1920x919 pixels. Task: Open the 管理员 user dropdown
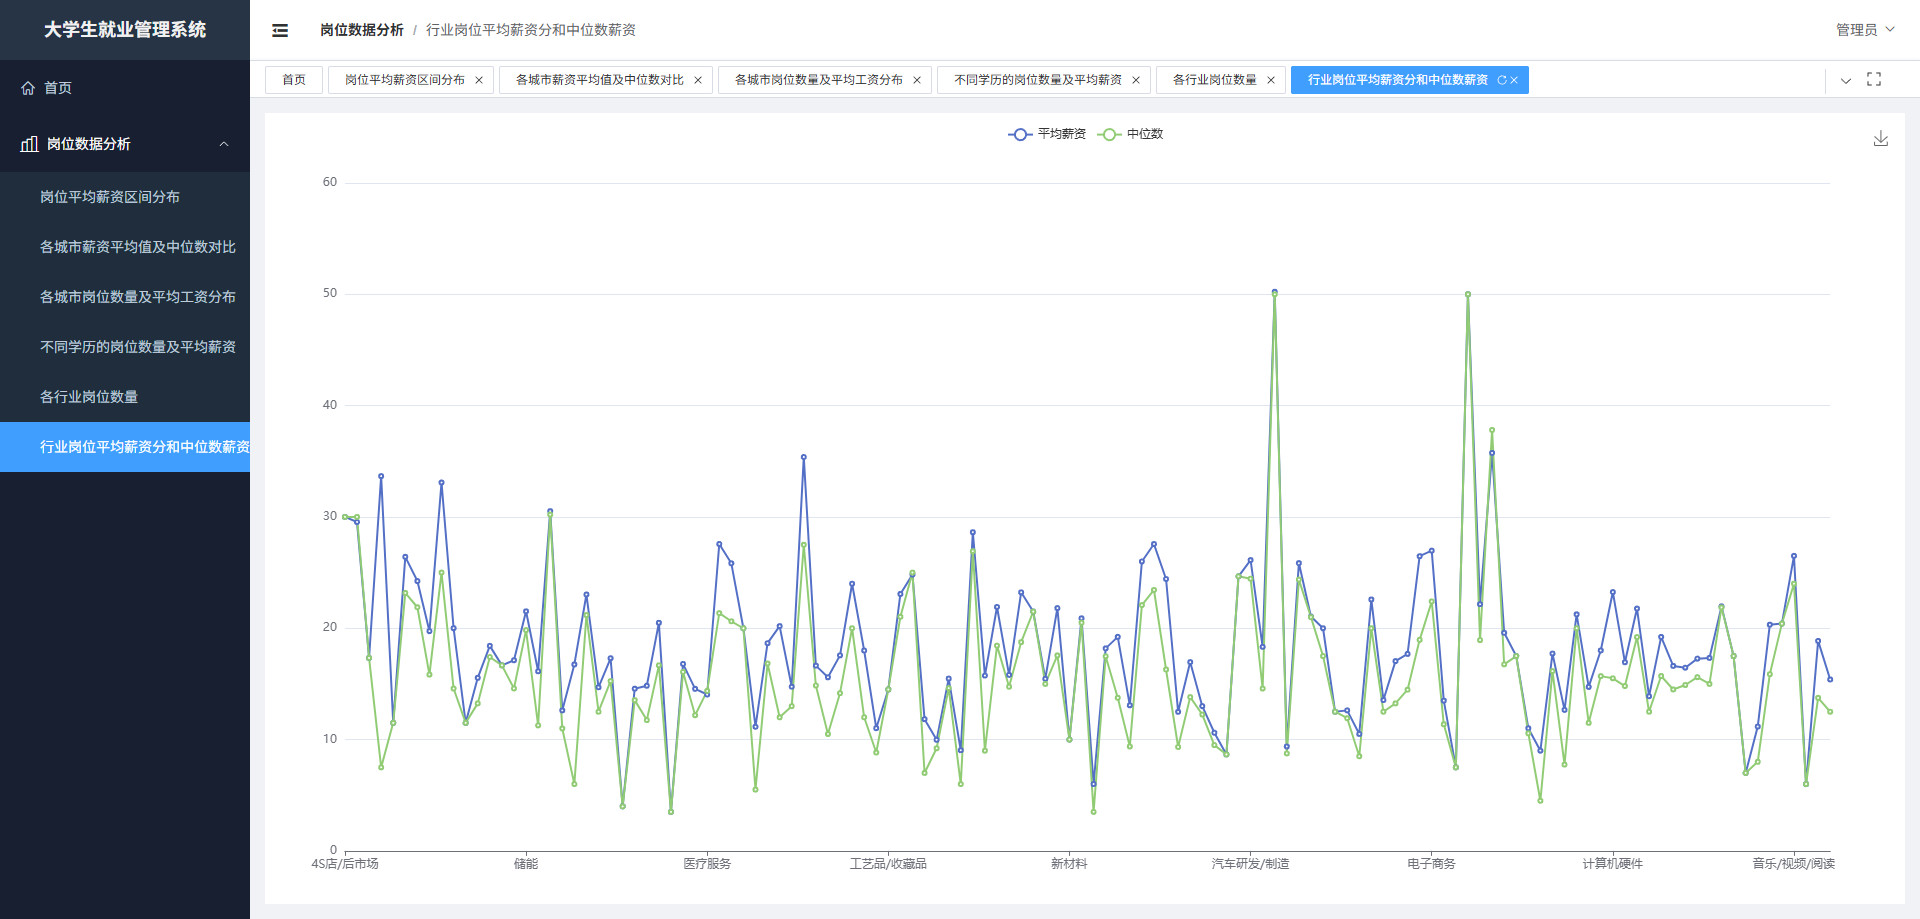1865,30
